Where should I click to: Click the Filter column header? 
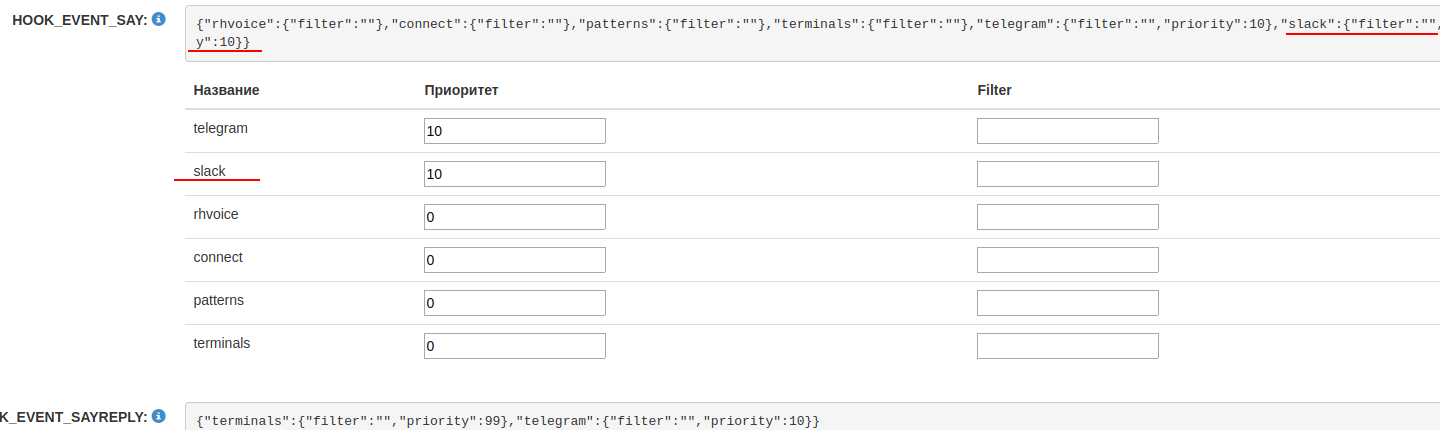[x=994, y=90]
